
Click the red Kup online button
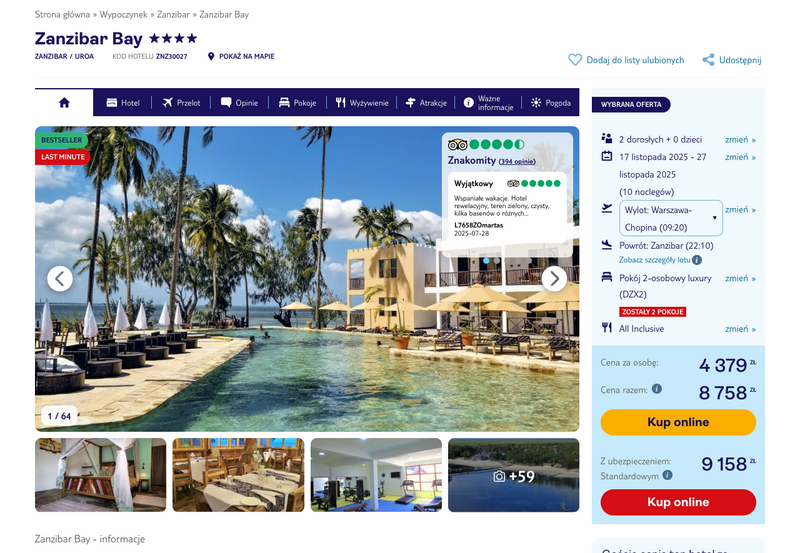(x=678, y=502)
